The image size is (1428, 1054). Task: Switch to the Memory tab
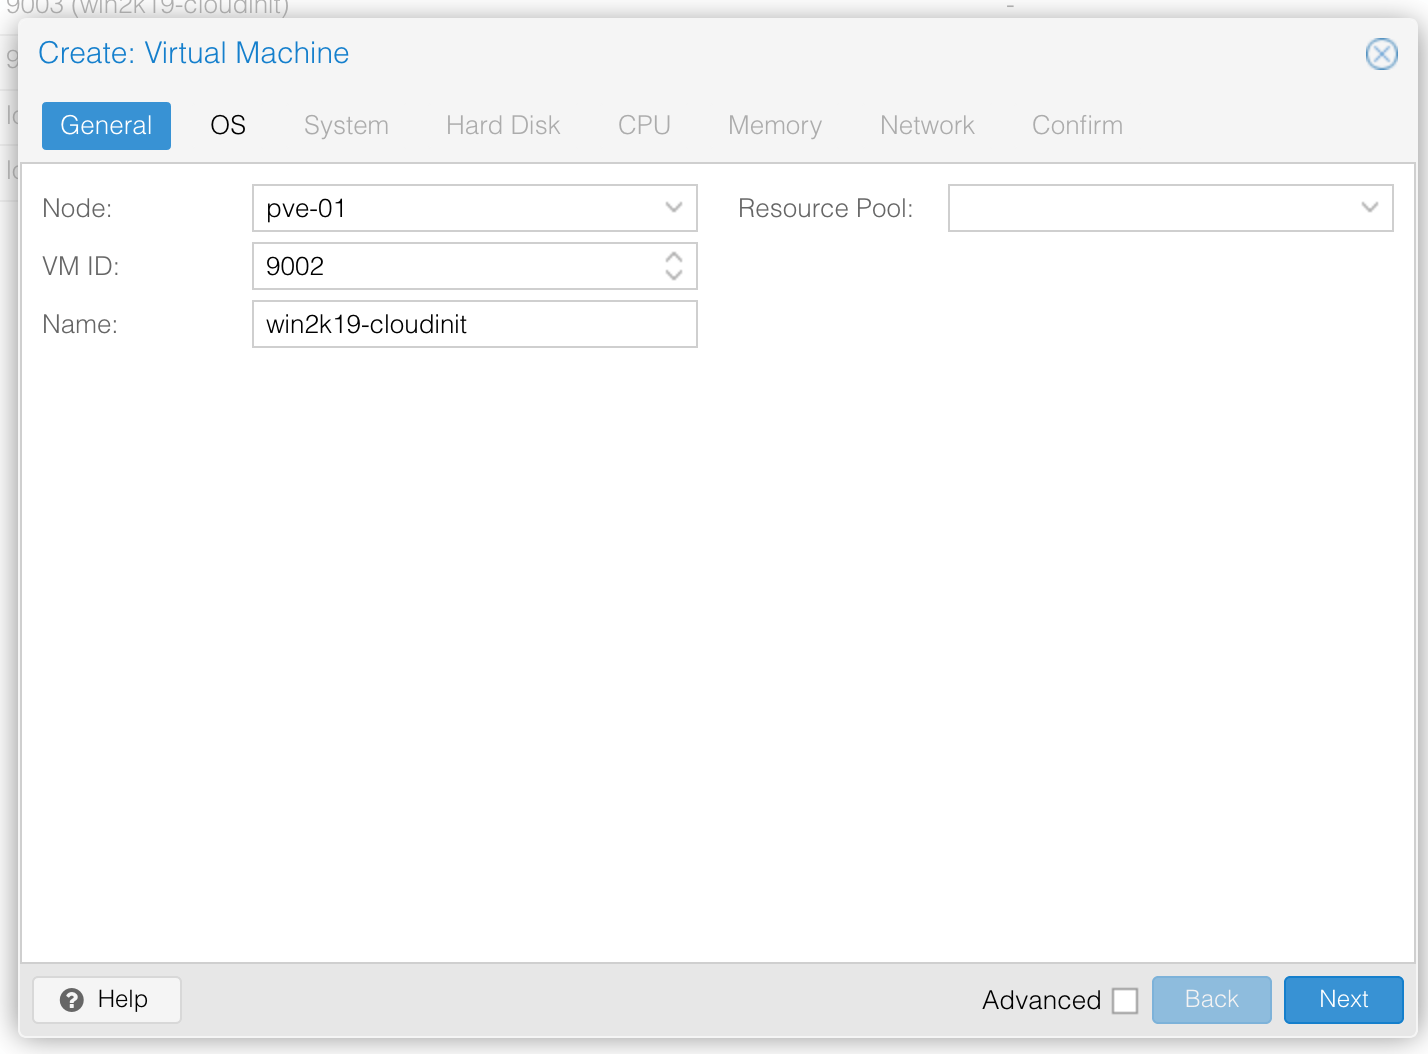(774, 125)
